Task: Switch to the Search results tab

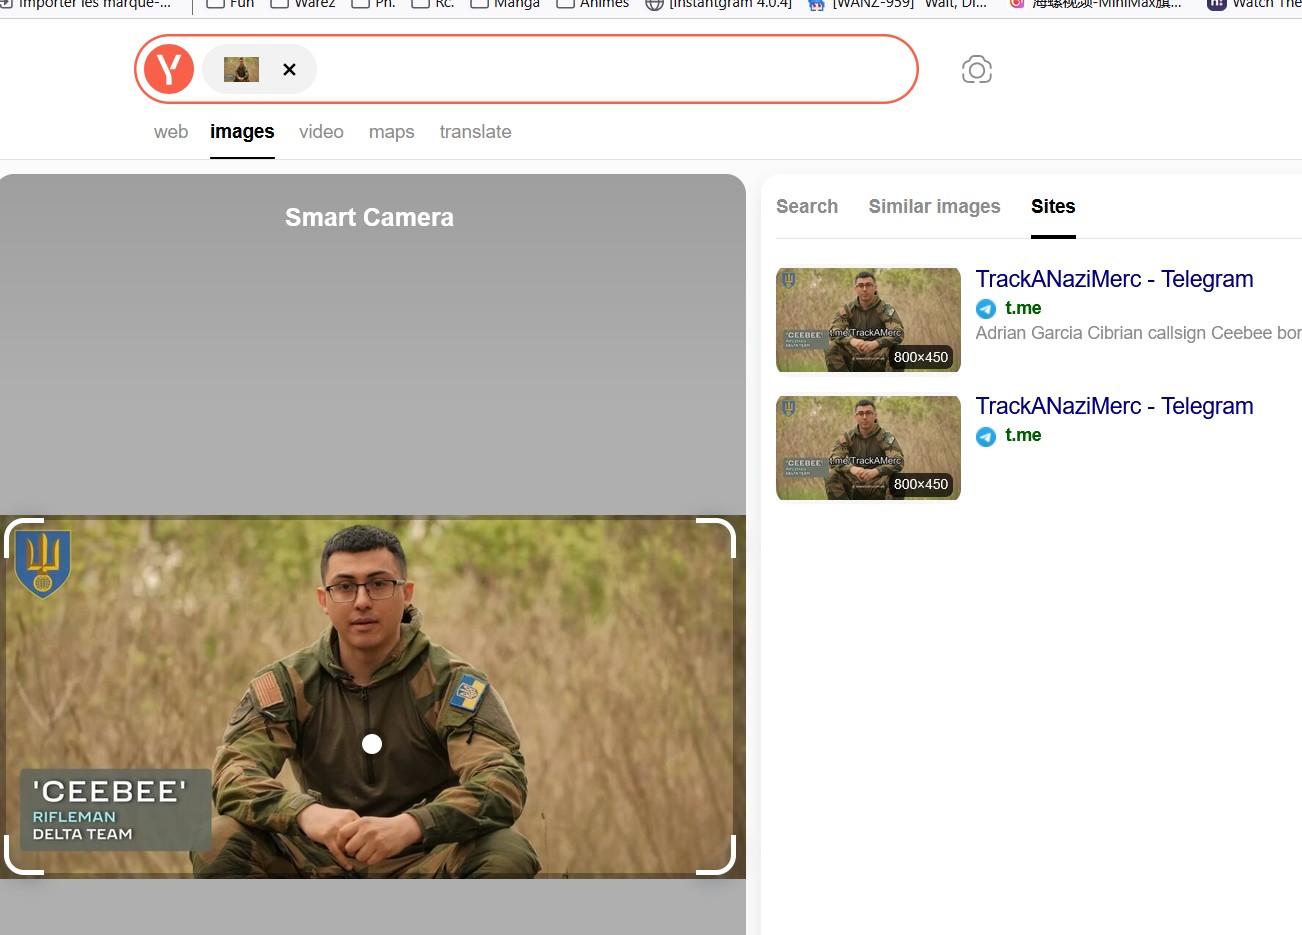Action: [807, 206]
